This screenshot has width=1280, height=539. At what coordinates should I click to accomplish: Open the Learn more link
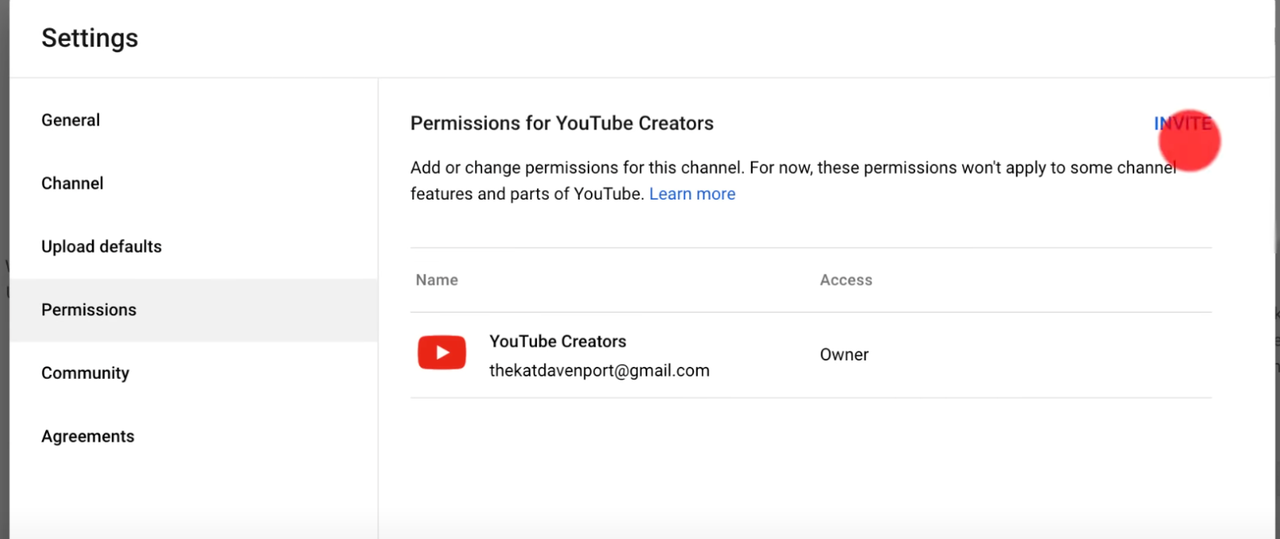[692, 194]
